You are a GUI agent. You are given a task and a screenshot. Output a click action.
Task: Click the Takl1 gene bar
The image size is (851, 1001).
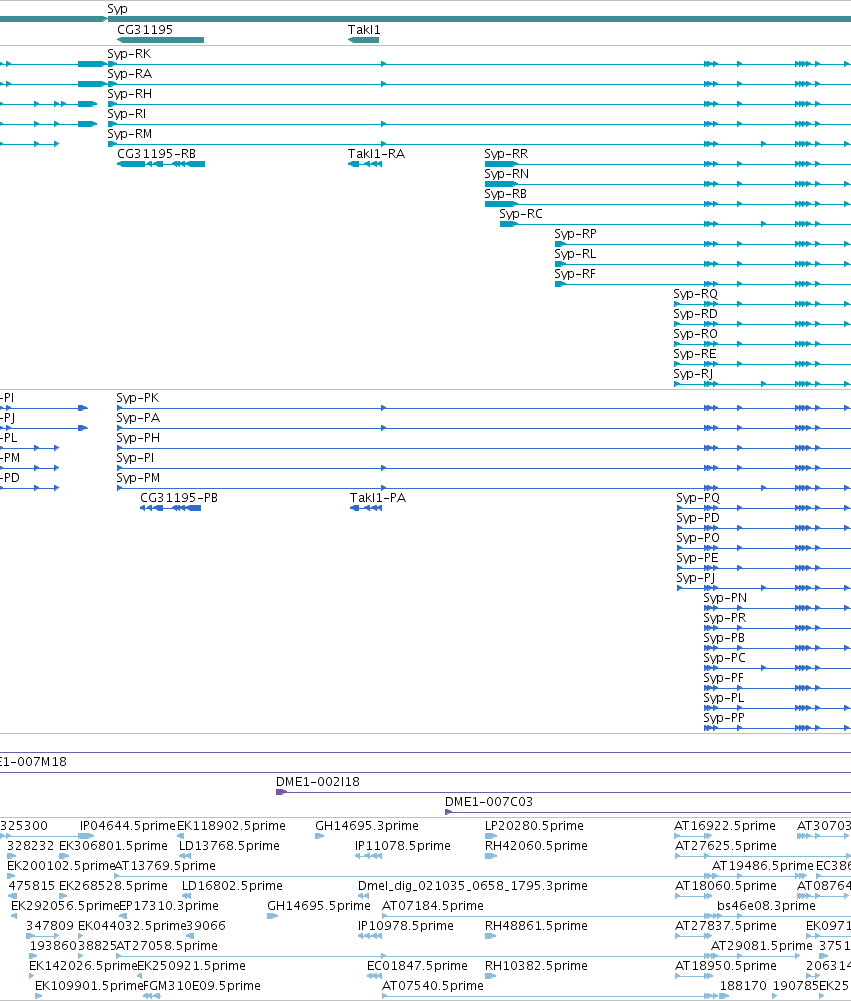point(363,40)
